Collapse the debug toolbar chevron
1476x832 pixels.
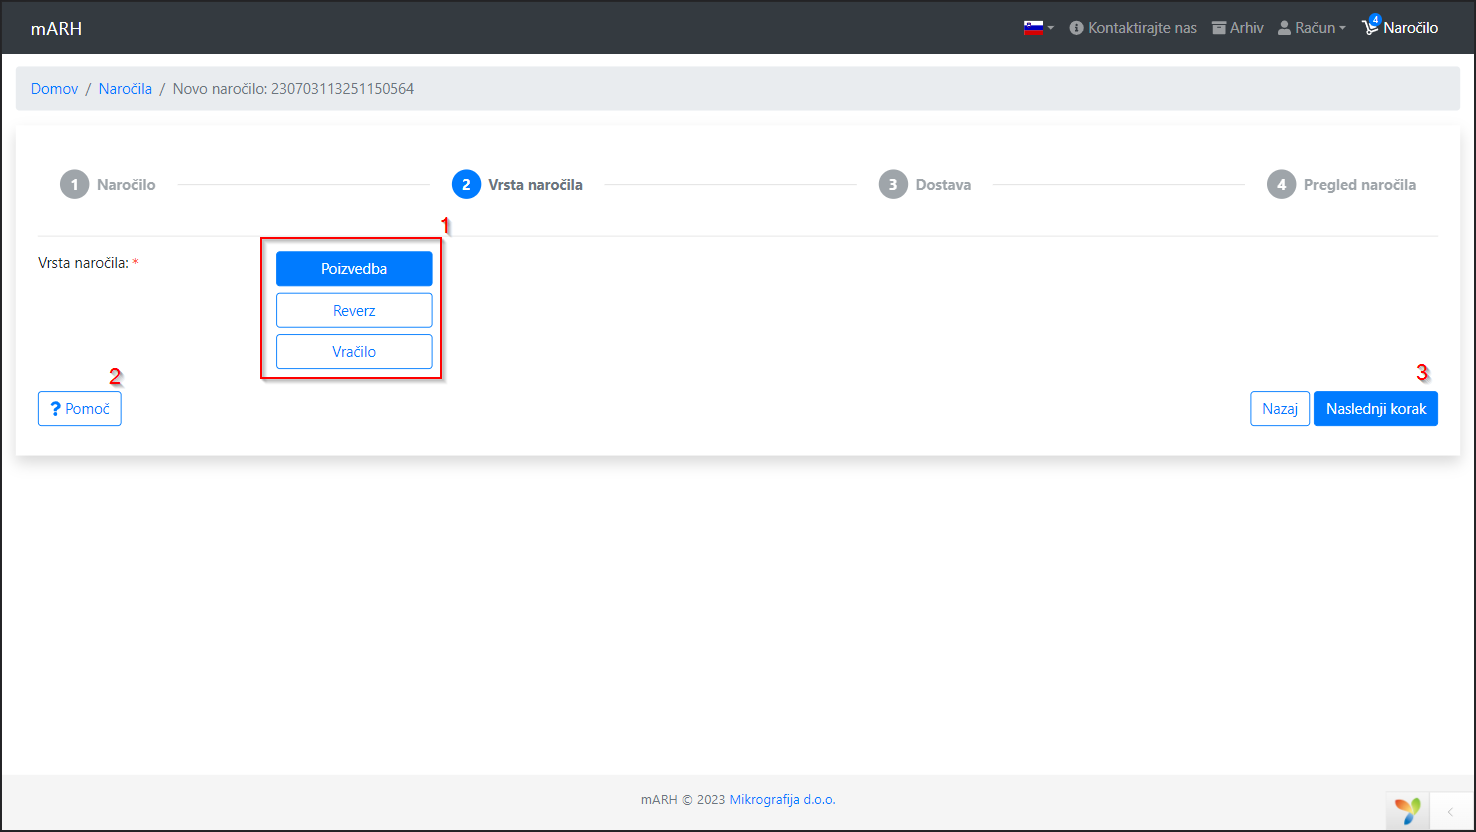(x=1451, y=812)
